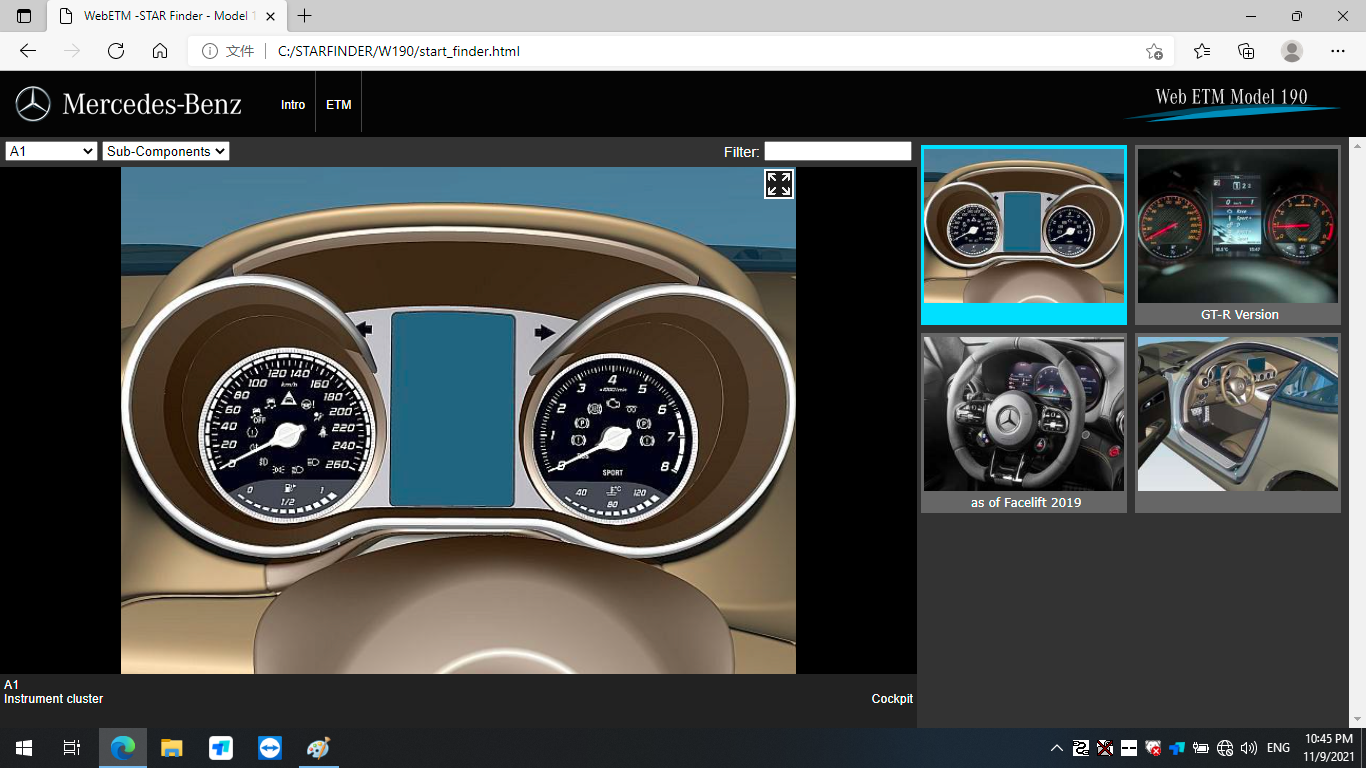This screenshot has width=1366, height=768.
Task: Add this page to favorites
Action: pyautogui.click(x=1154, y=51)
